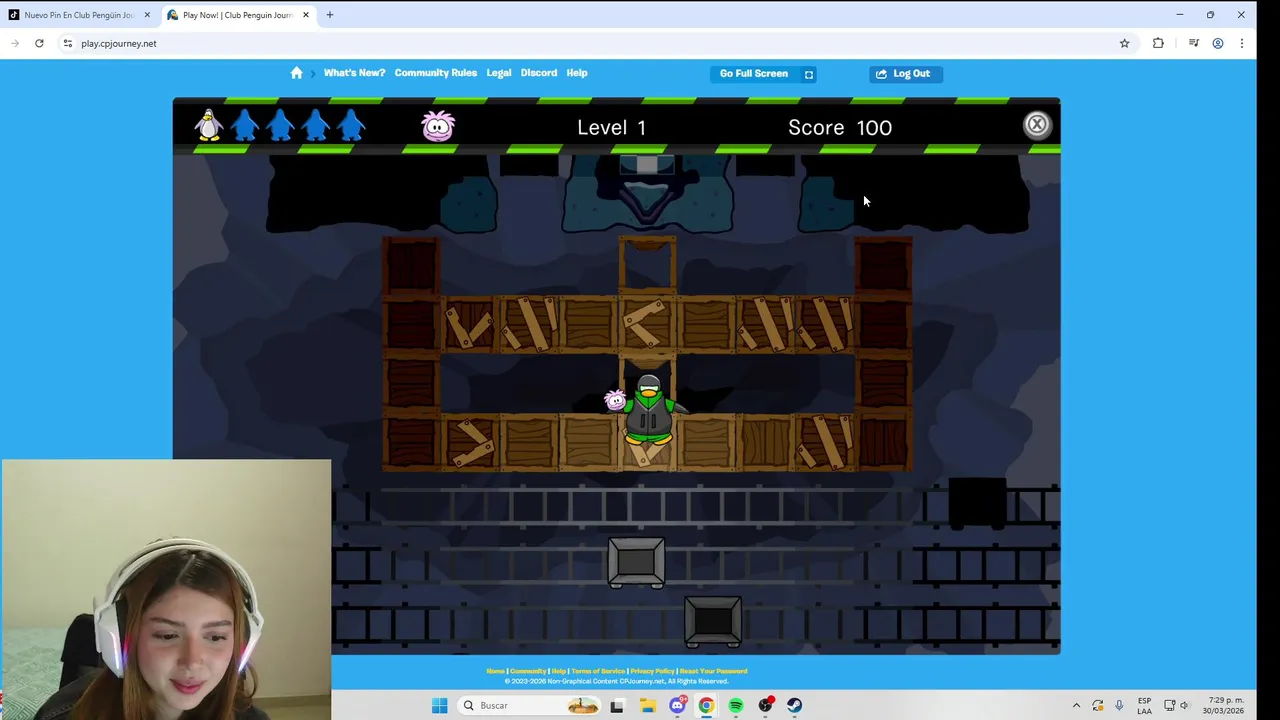Open the volume icon in system tray
This screenshot has height=720, width=1280.
pos(1185,706)
